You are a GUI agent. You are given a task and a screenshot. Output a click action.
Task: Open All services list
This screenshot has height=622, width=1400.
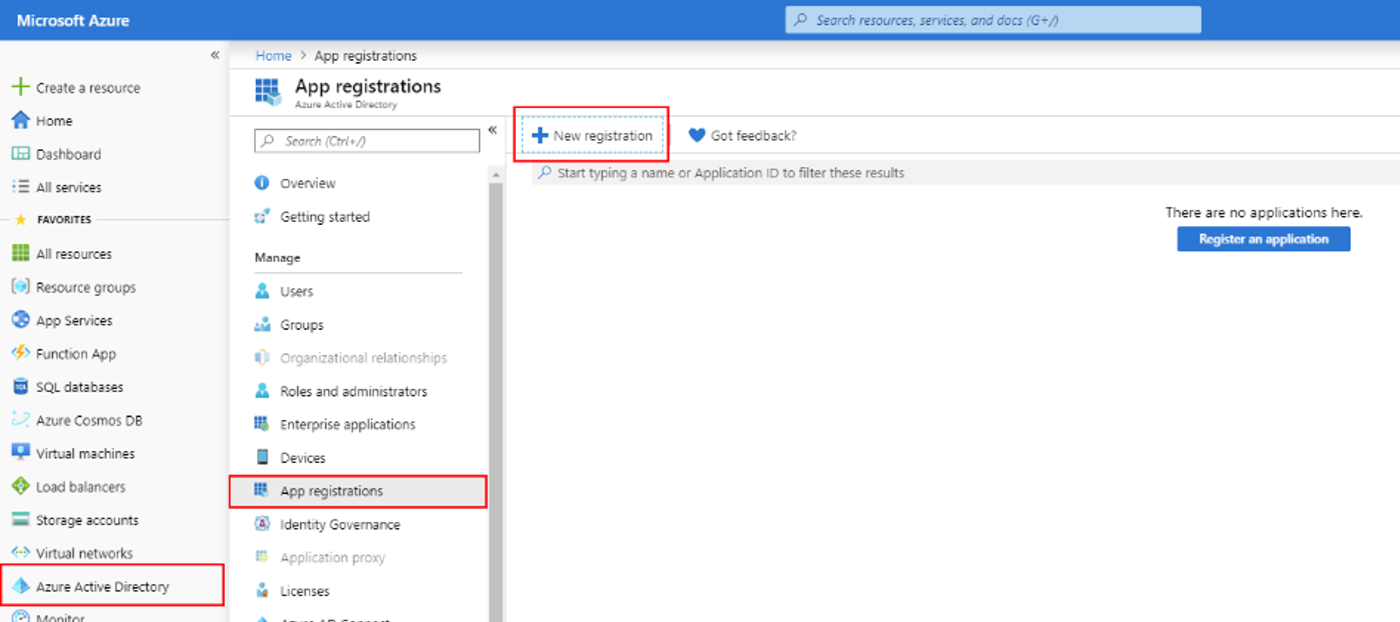68,187
